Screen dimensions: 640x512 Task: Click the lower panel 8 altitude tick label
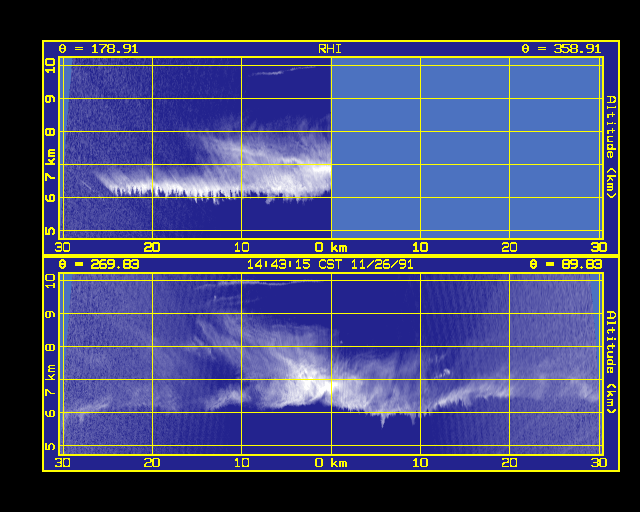[x=50, y=347]
